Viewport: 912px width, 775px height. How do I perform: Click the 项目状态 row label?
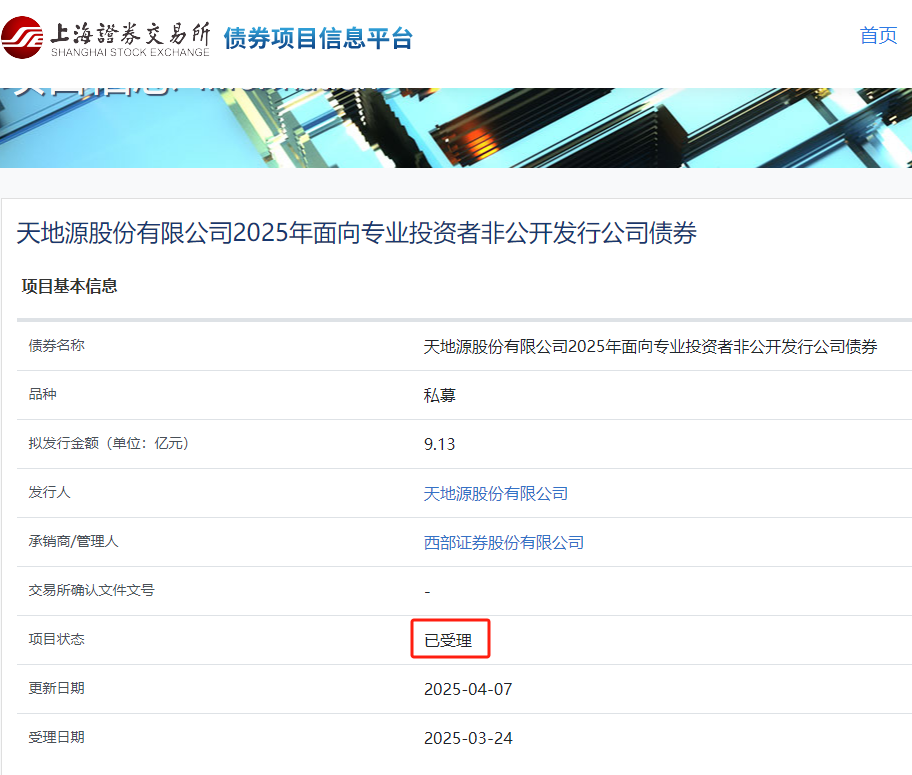[56, 639]
